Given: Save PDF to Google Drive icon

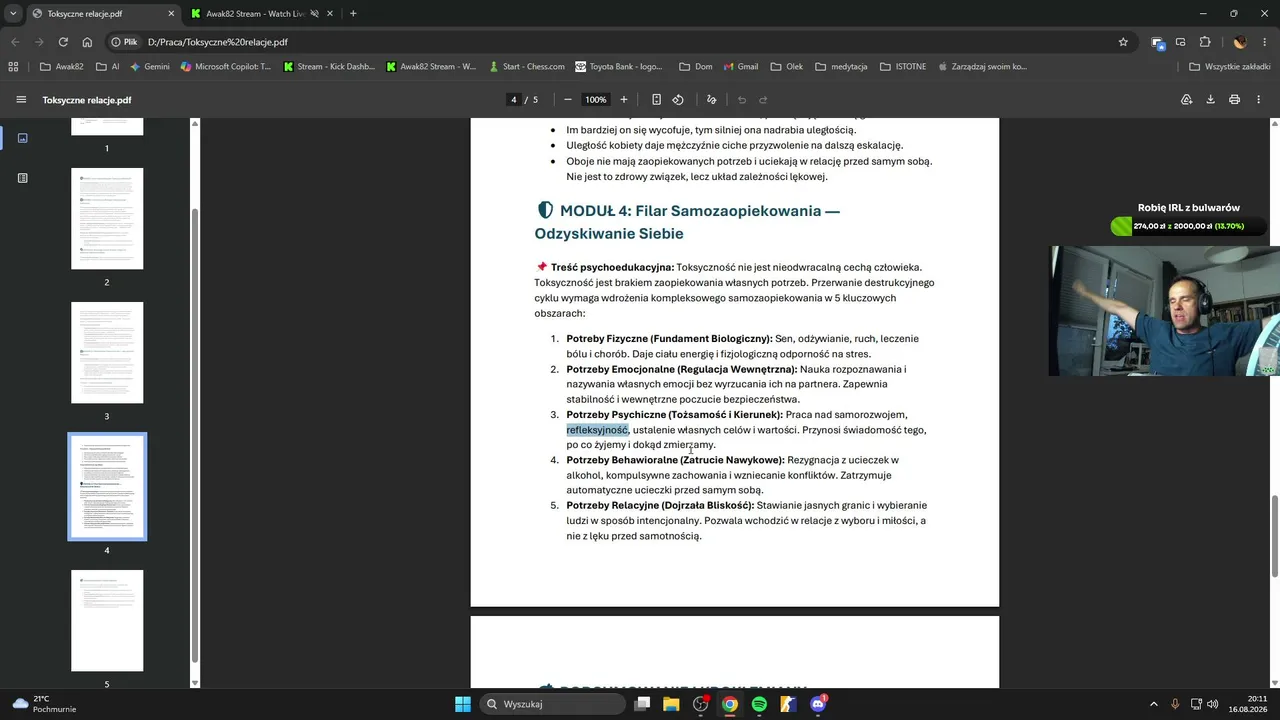Looking at the screenshot, I should (1187, 100).
